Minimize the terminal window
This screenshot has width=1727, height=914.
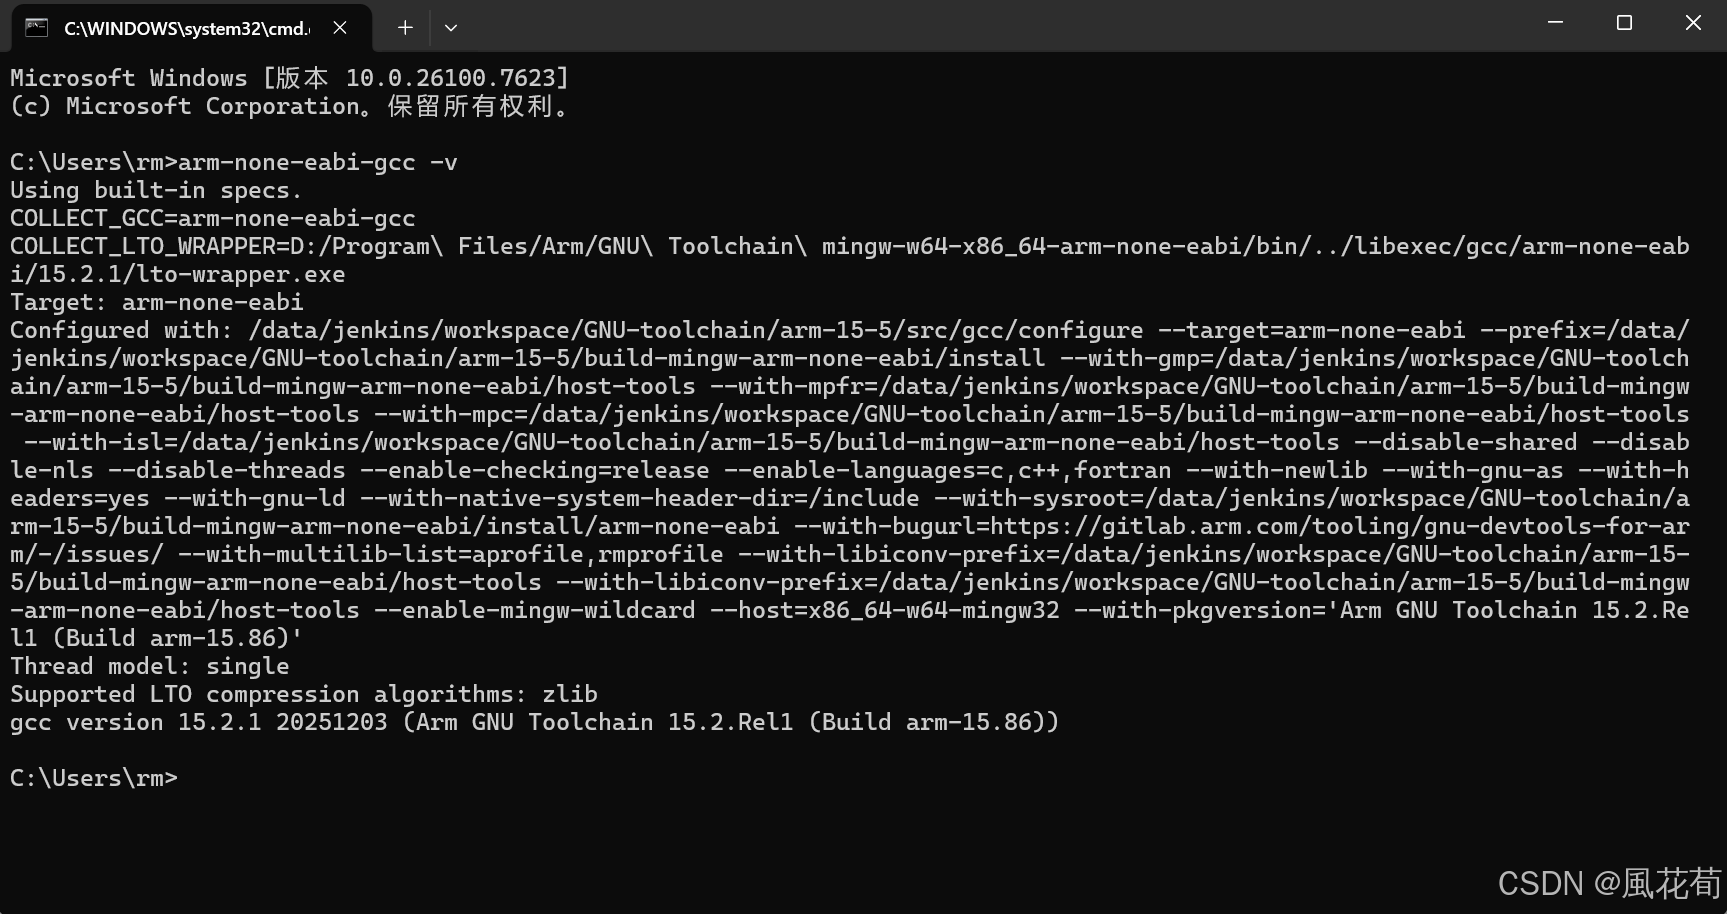pos(1555,23)
